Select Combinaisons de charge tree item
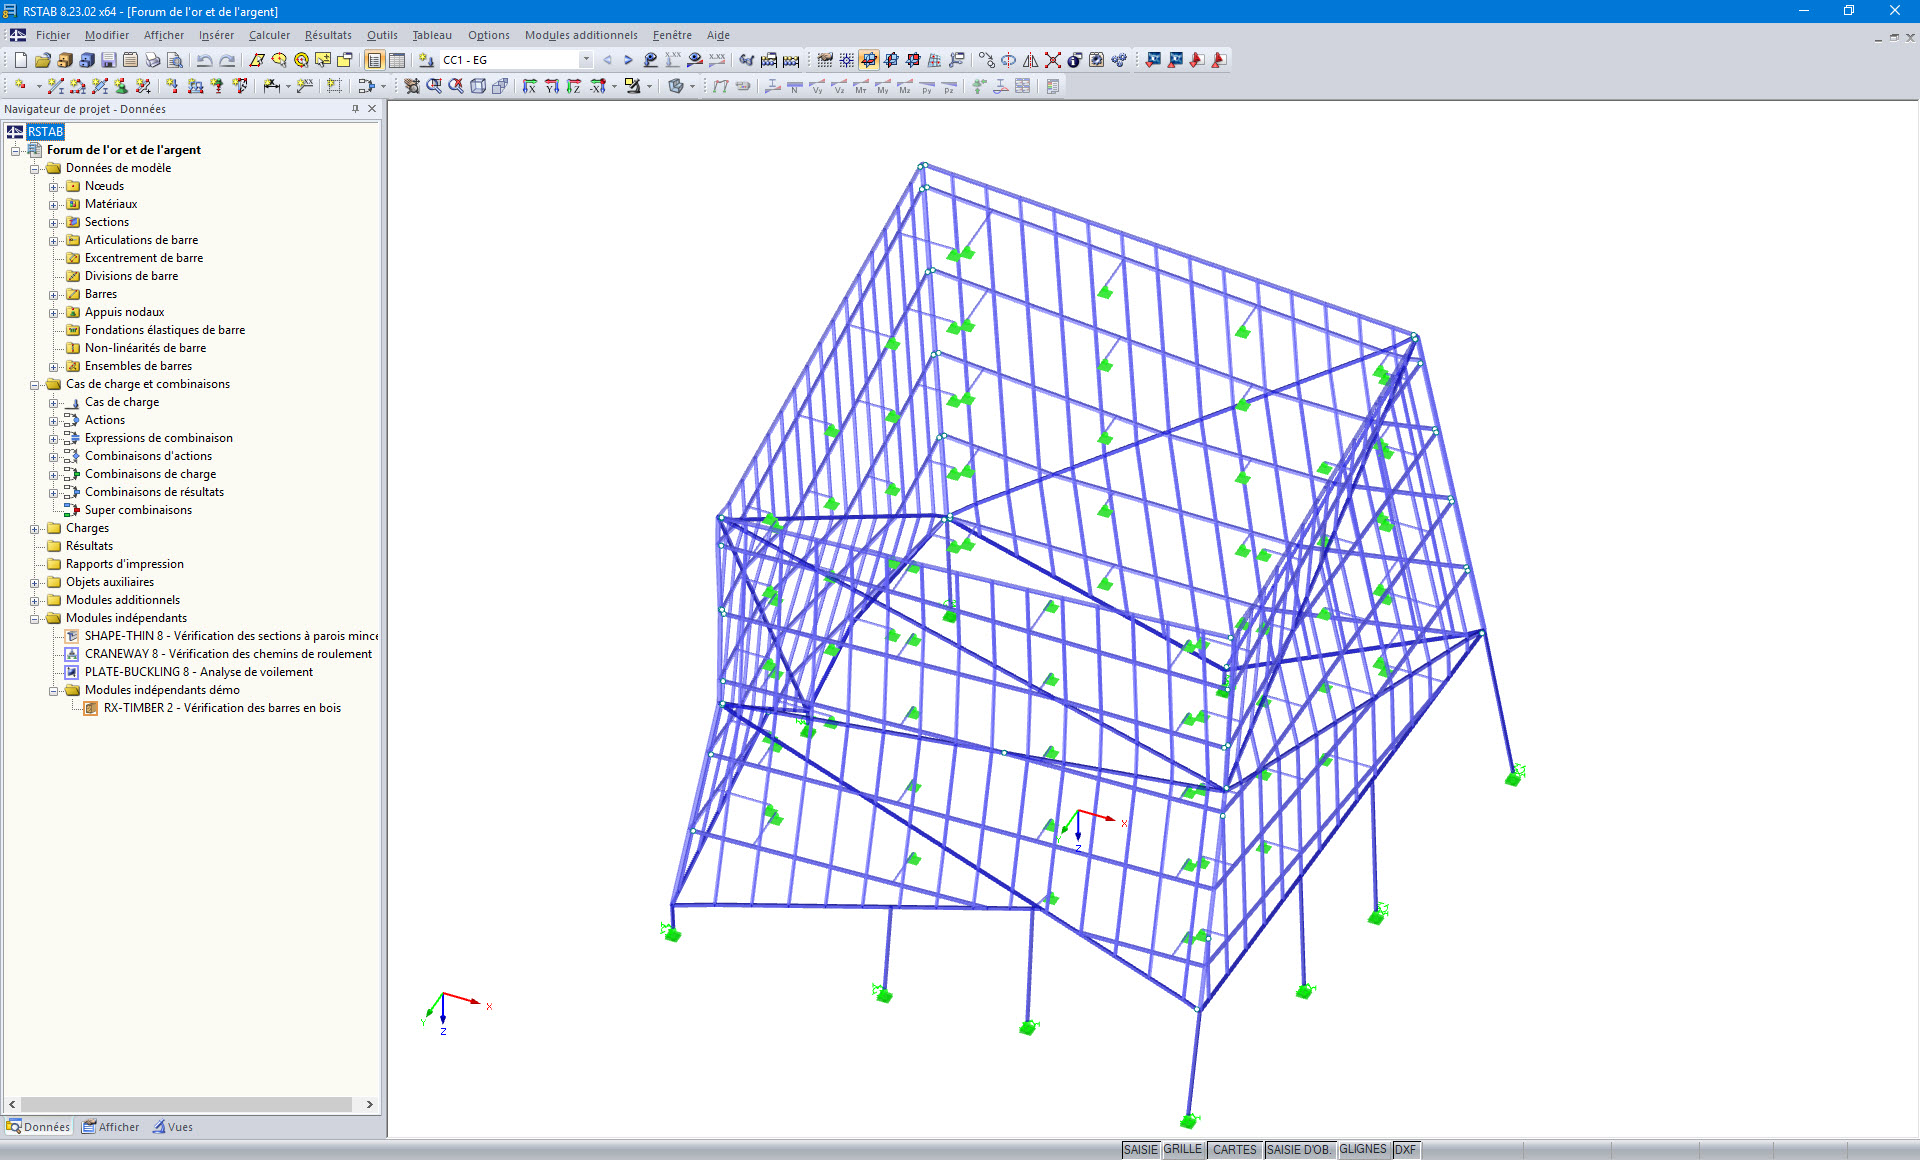Viewport: 1920px width, 1160px height. click(150, 474)
